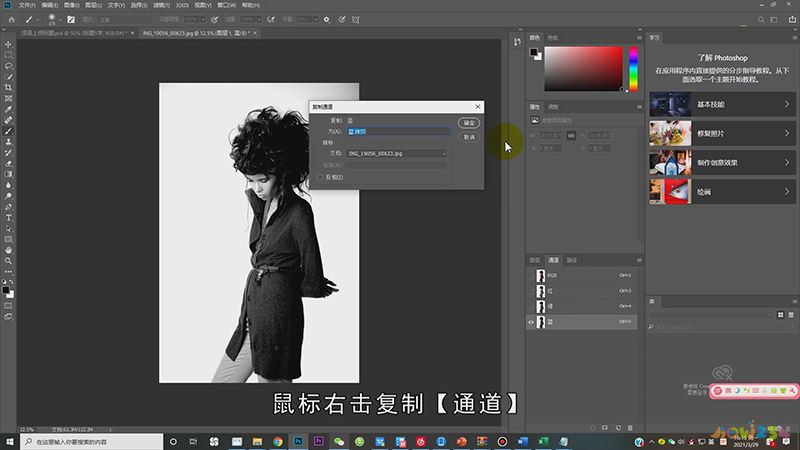The width and height of the screenshot is (800, 450).
Task: Select the Eraser tool
Action: tap(8, 163)
